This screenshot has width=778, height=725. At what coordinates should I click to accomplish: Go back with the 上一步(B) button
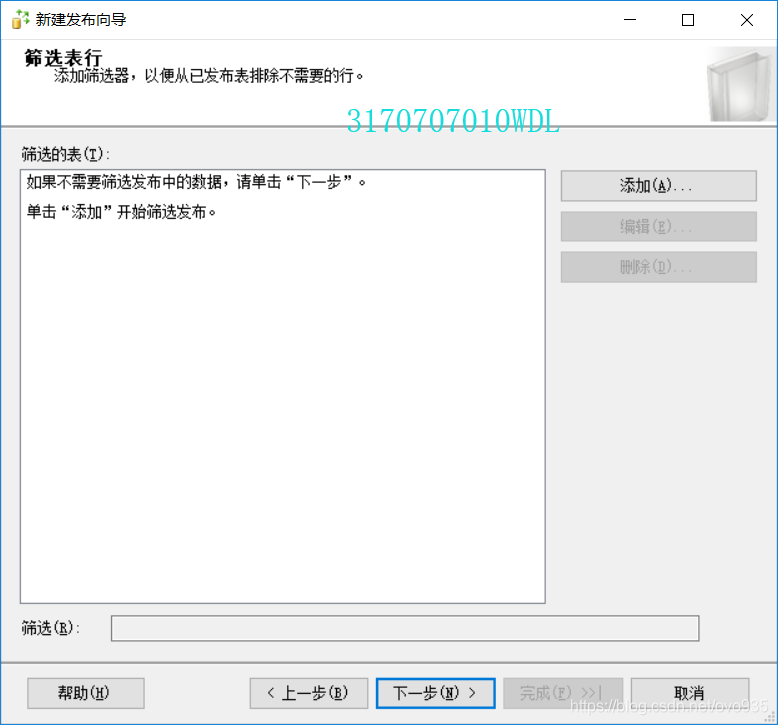309,693
